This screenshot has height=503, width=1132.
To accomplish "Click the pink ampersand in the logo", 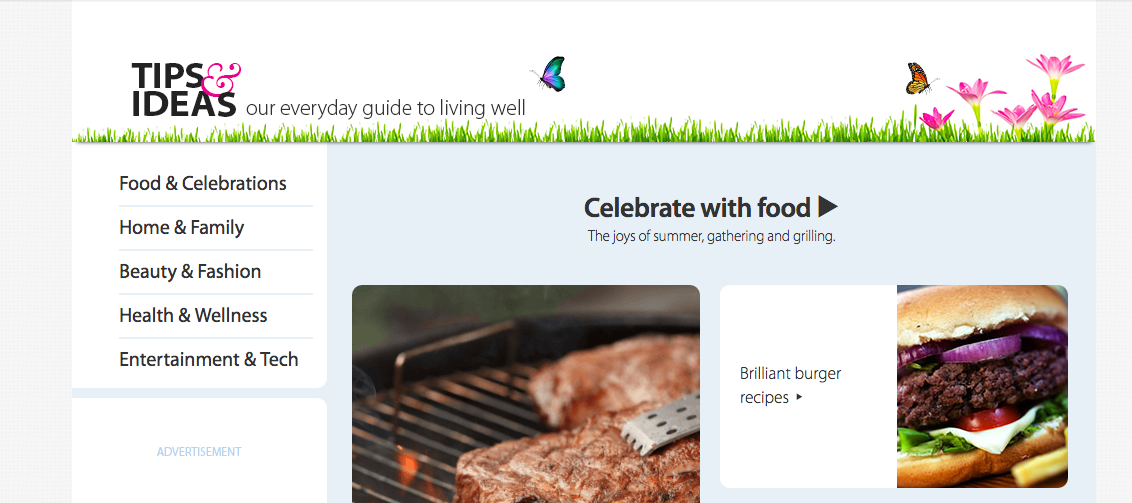I will point(219,79).
